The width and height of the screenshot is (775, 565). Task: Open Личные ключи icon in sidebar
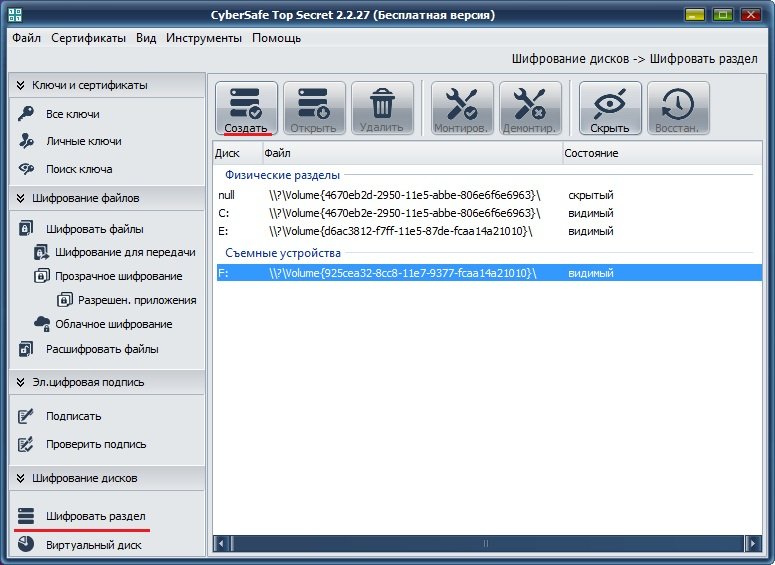pyautogui.click(x=26, y=141)
